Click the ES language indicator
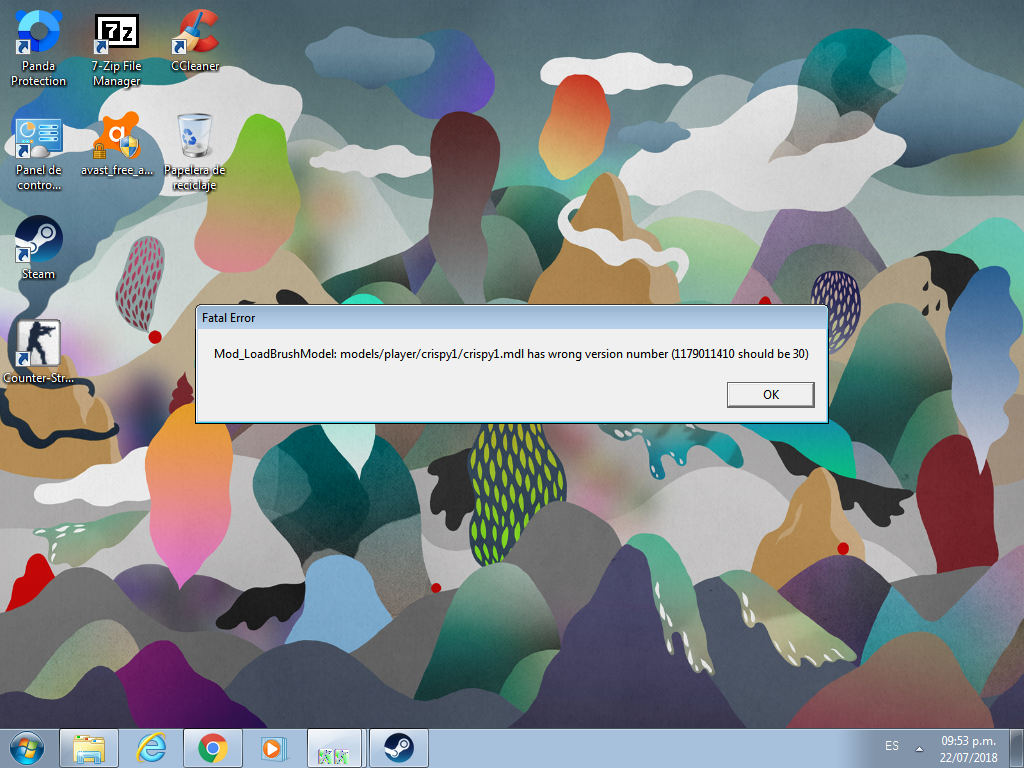Viewport: 1024px width, 768px height. (x=891, y=746)
